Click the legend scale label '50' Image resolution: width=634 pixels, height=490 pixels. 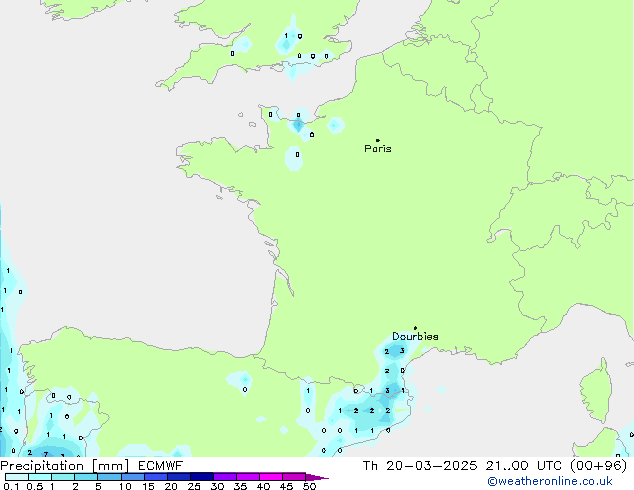(309, 486)
